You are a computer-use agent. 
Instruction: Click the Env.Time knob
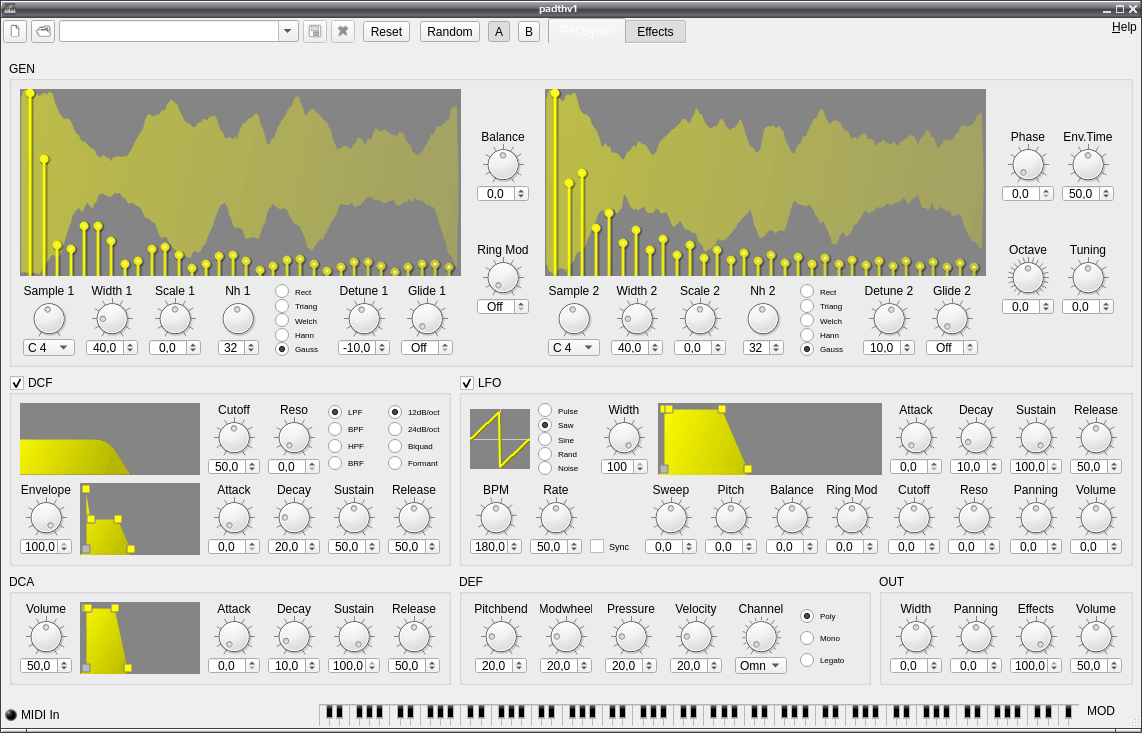click(x=1087, y=165)
